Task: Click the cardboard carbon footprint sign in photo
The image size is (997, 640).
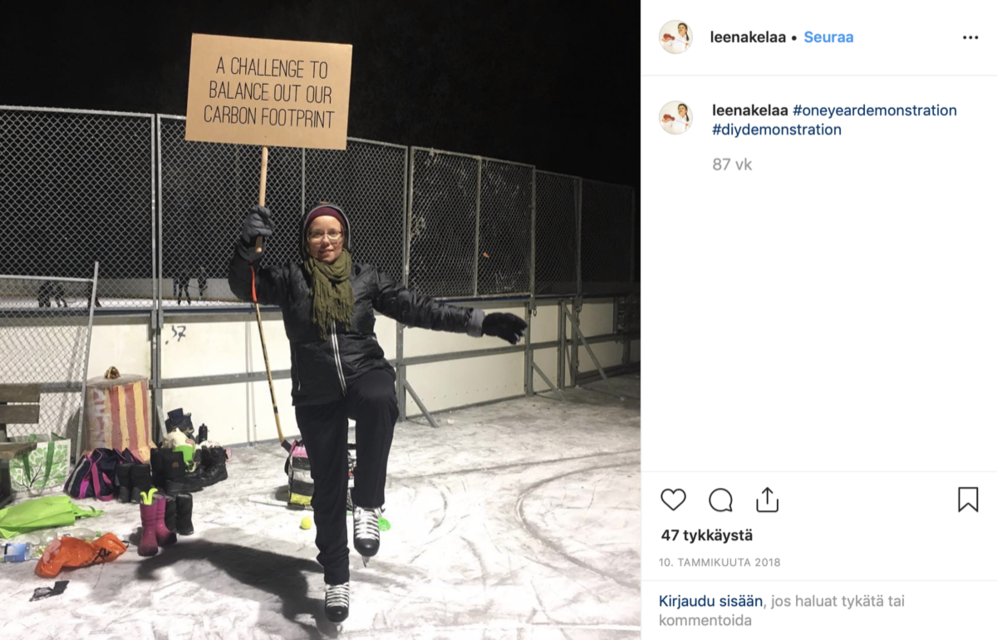Action: 268,92
